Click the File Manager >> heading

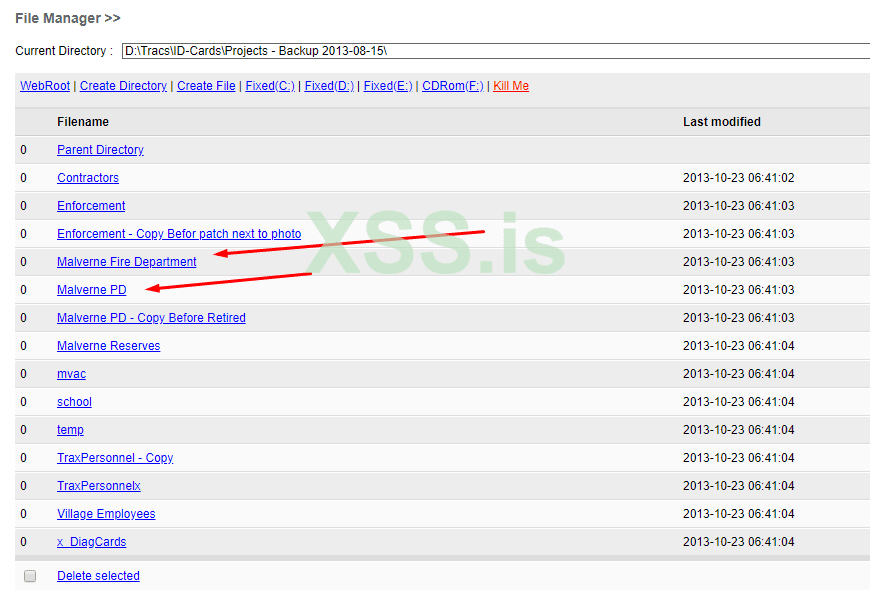pos(68,18)
